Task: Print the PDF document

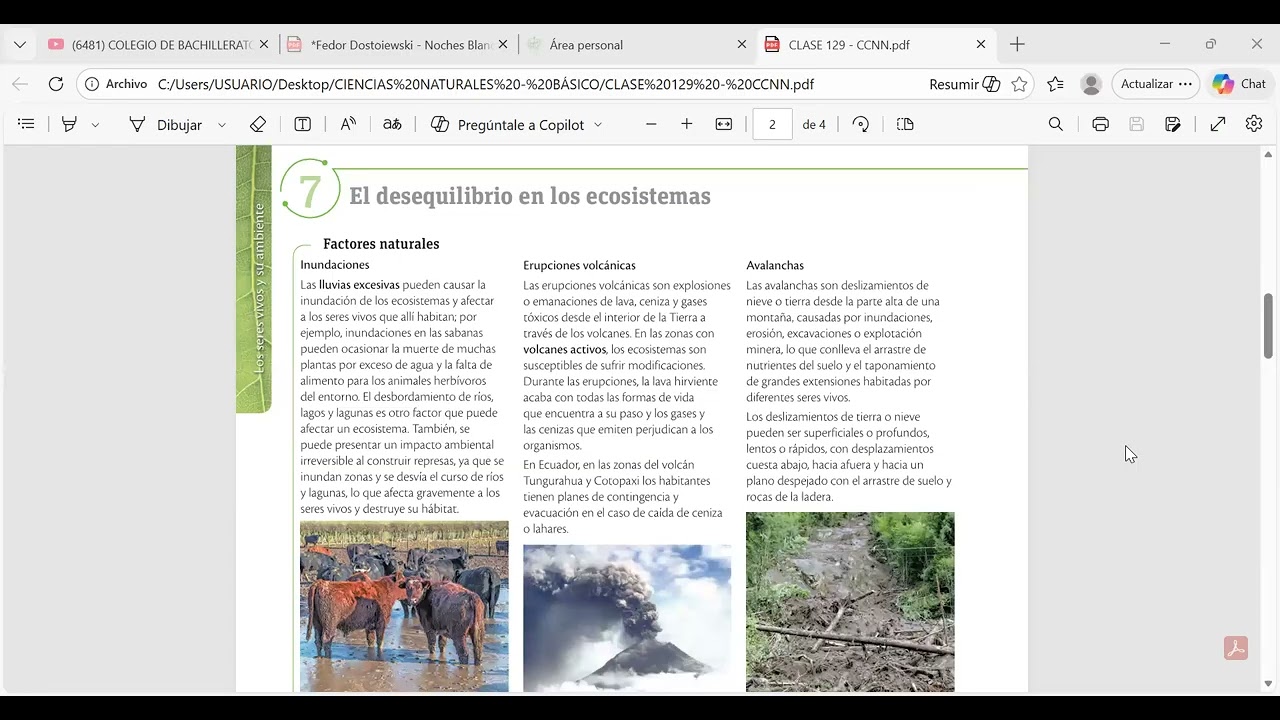Action: click(1101, 124)
